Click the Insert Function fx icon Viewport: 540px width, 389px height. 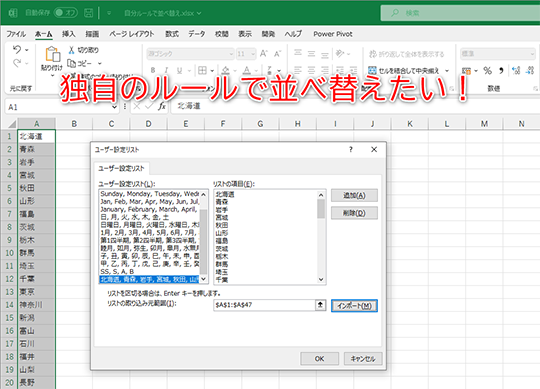click(162, 106)
